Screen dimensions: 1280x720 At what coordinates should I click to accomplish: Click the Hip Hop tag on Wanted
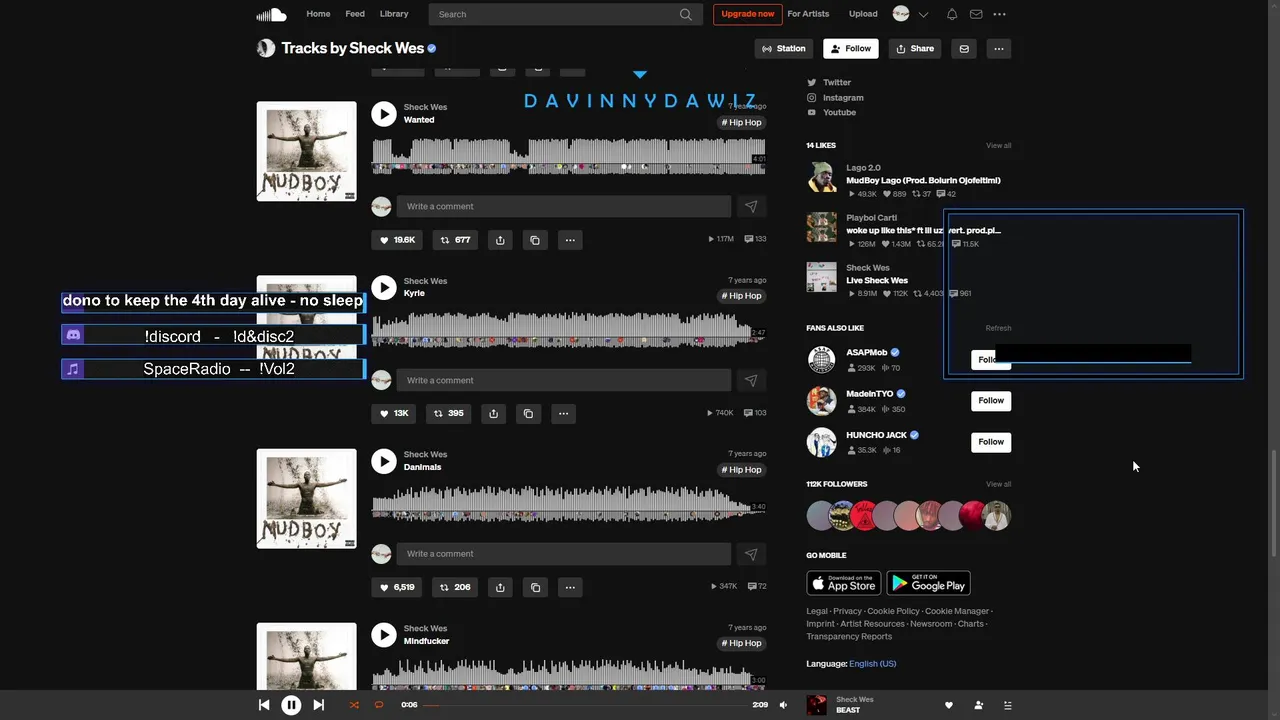[742, 122]
